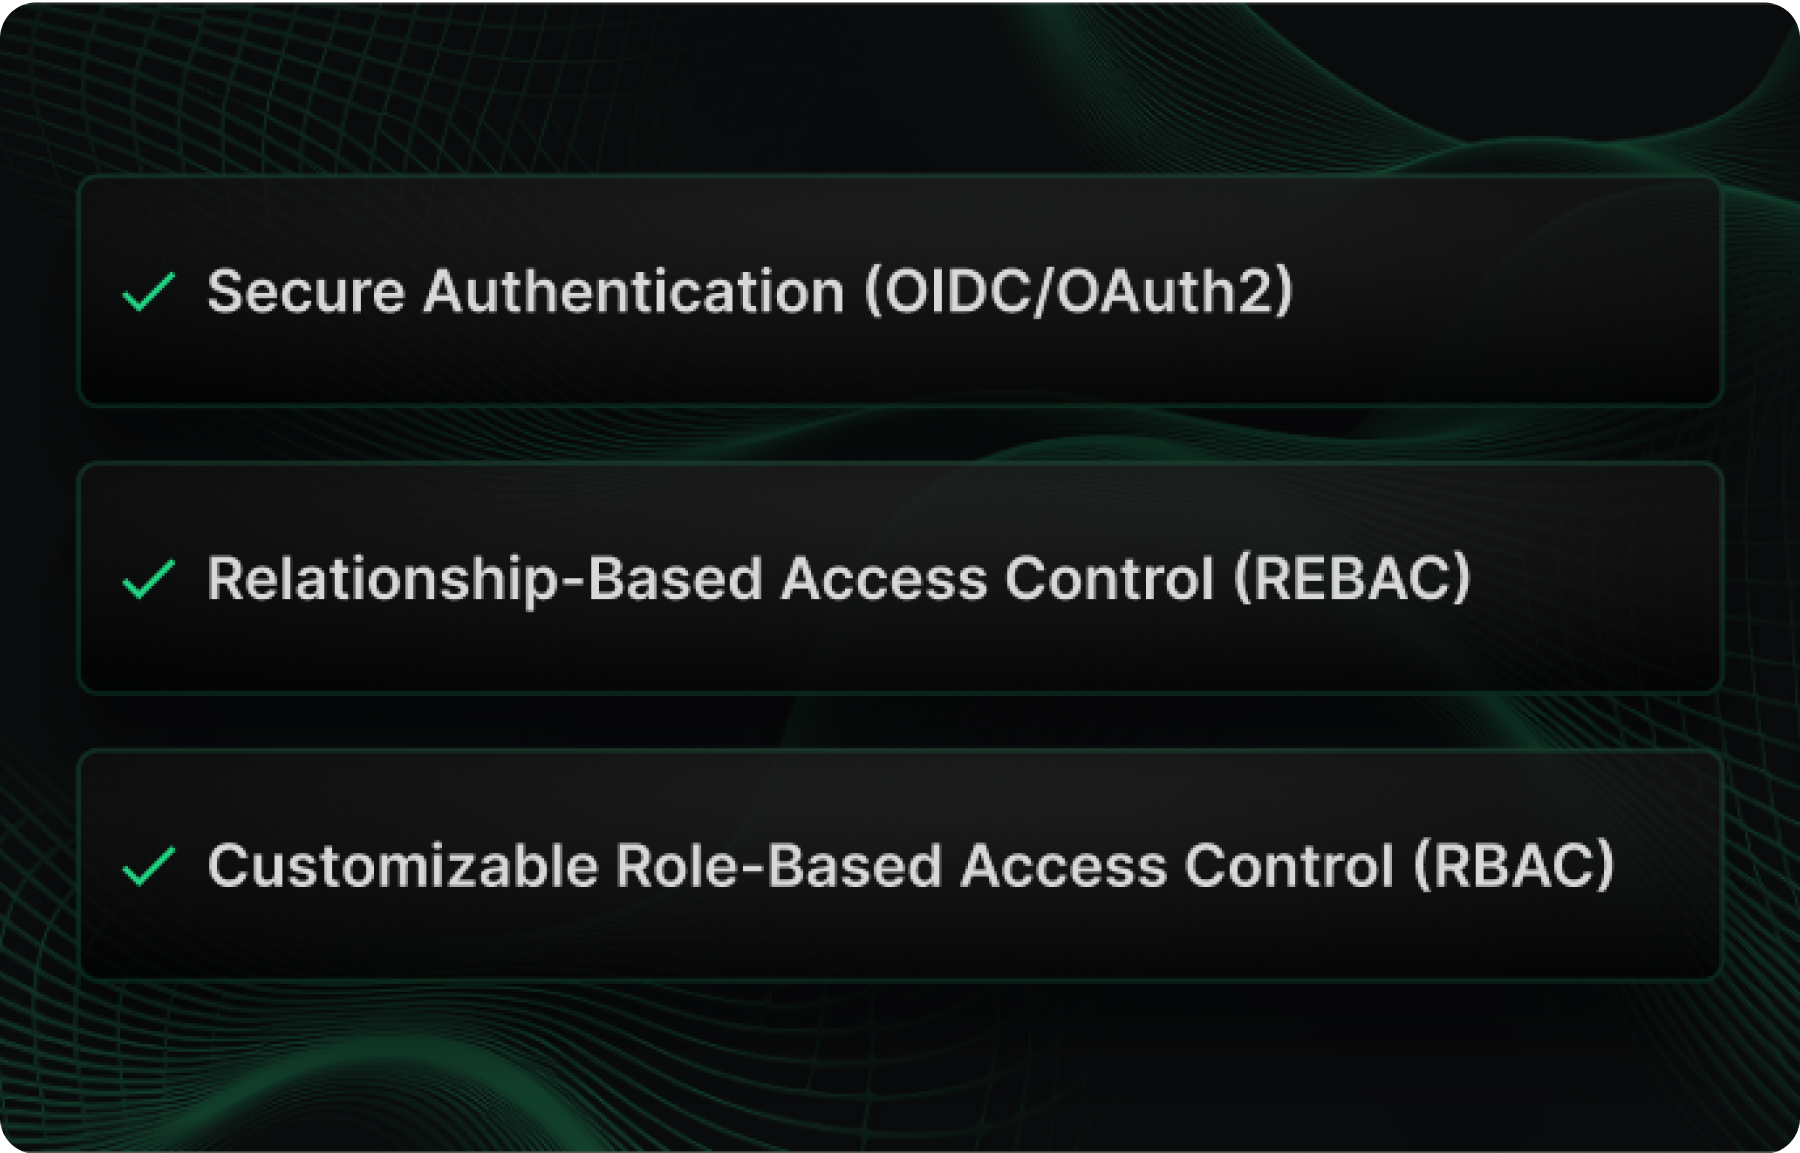Click the checkmark next to Relationship-Based Access Control
Image resolution: width=1800 pixels, height=1153 pixels.
point(148,579)
